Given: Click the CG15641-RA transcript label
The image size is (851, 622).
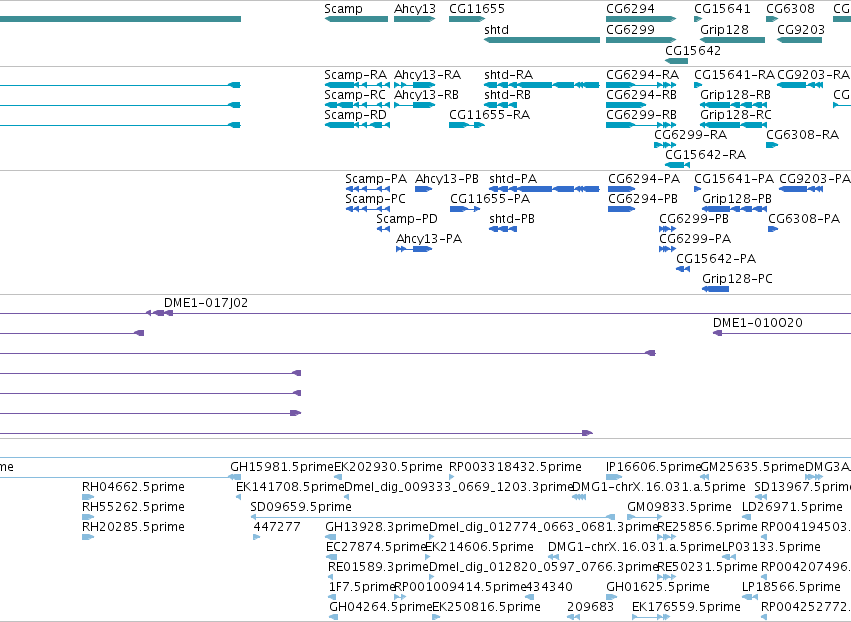Looking at the screenshot, I should pyautogui.click(x=734, y=74).
